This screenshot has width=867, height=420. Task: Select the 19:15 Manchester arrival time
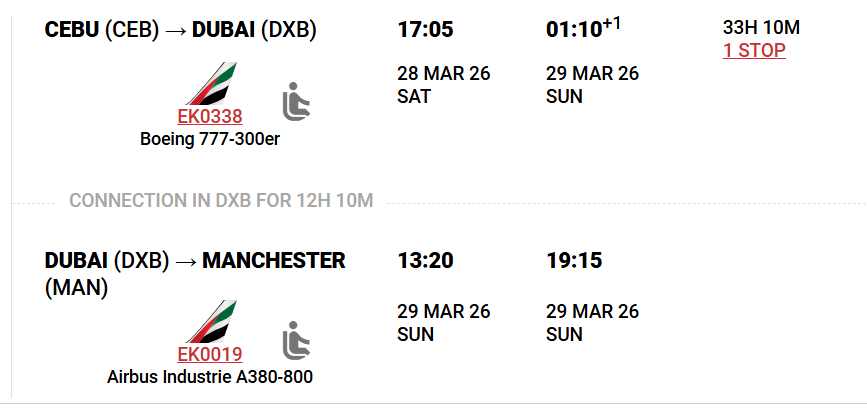574,261
